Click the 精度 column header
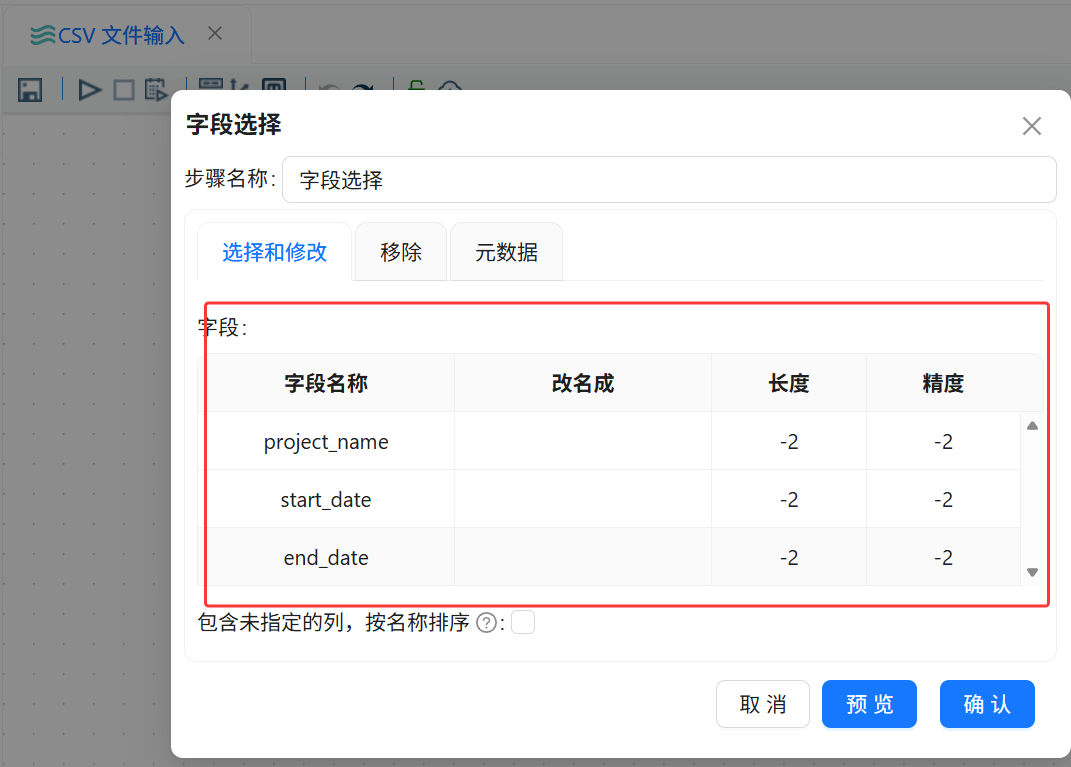Screen dimensions: 1071x767 click(x=943, y=383)
